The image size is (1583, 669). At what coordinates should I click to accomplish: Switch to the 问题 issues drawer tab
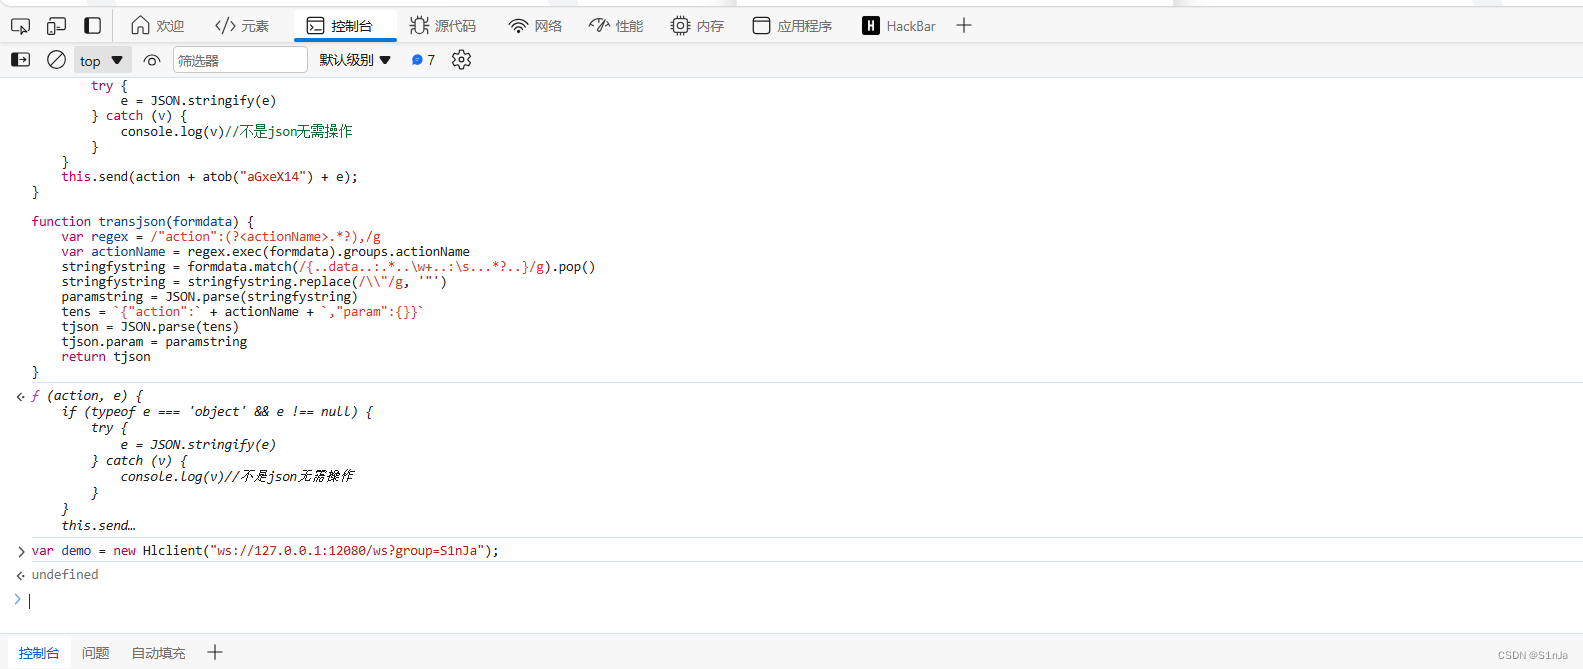click(96, 653)
